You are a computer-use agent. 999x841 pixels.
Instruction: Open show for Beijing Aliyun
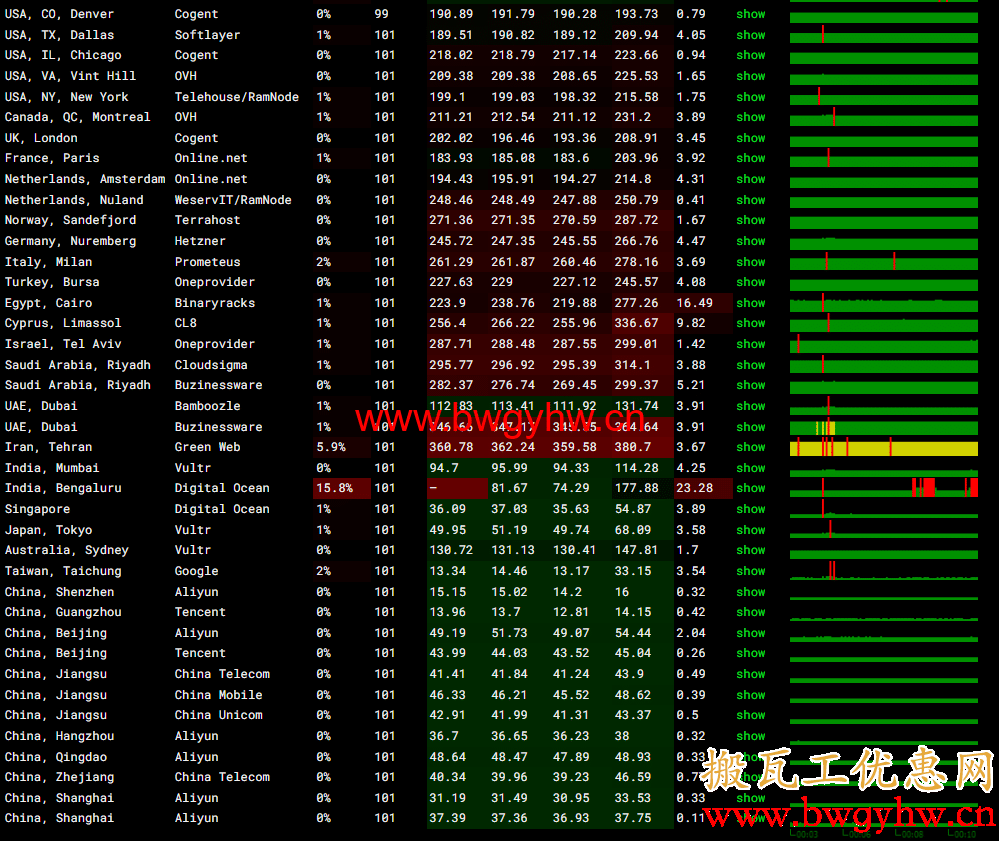click(x=751, y=633)
